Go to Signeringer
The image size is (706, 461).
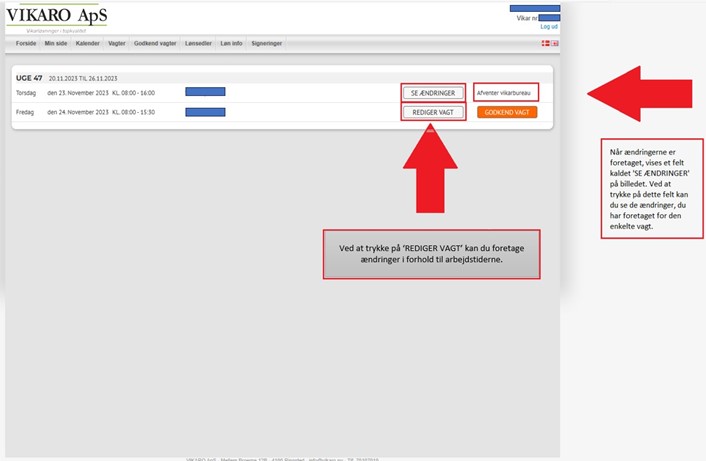[x=267, y=44]
